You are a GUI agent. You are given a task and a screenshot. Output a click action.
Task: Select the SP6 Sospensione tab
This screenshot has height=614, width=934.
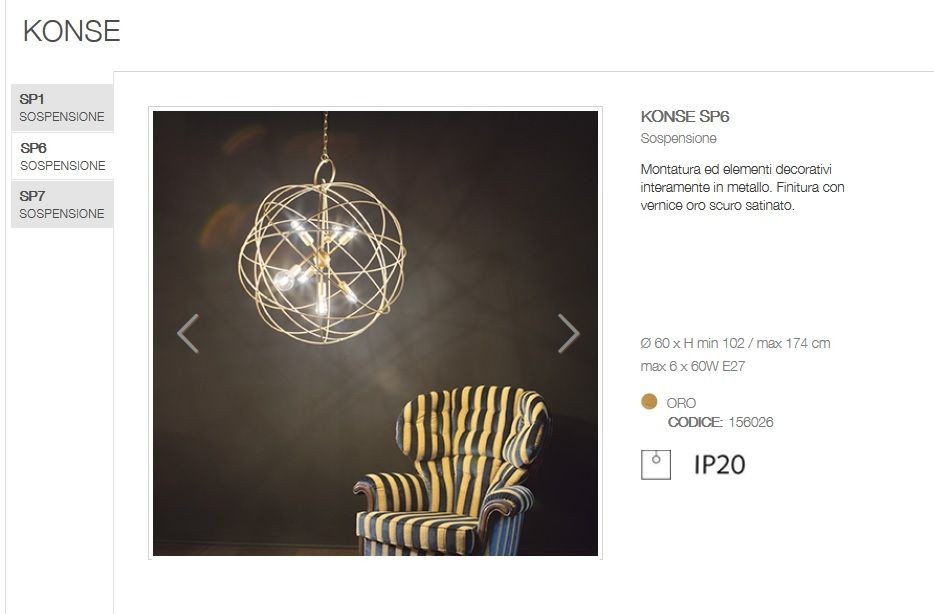[x=62, y=156]
